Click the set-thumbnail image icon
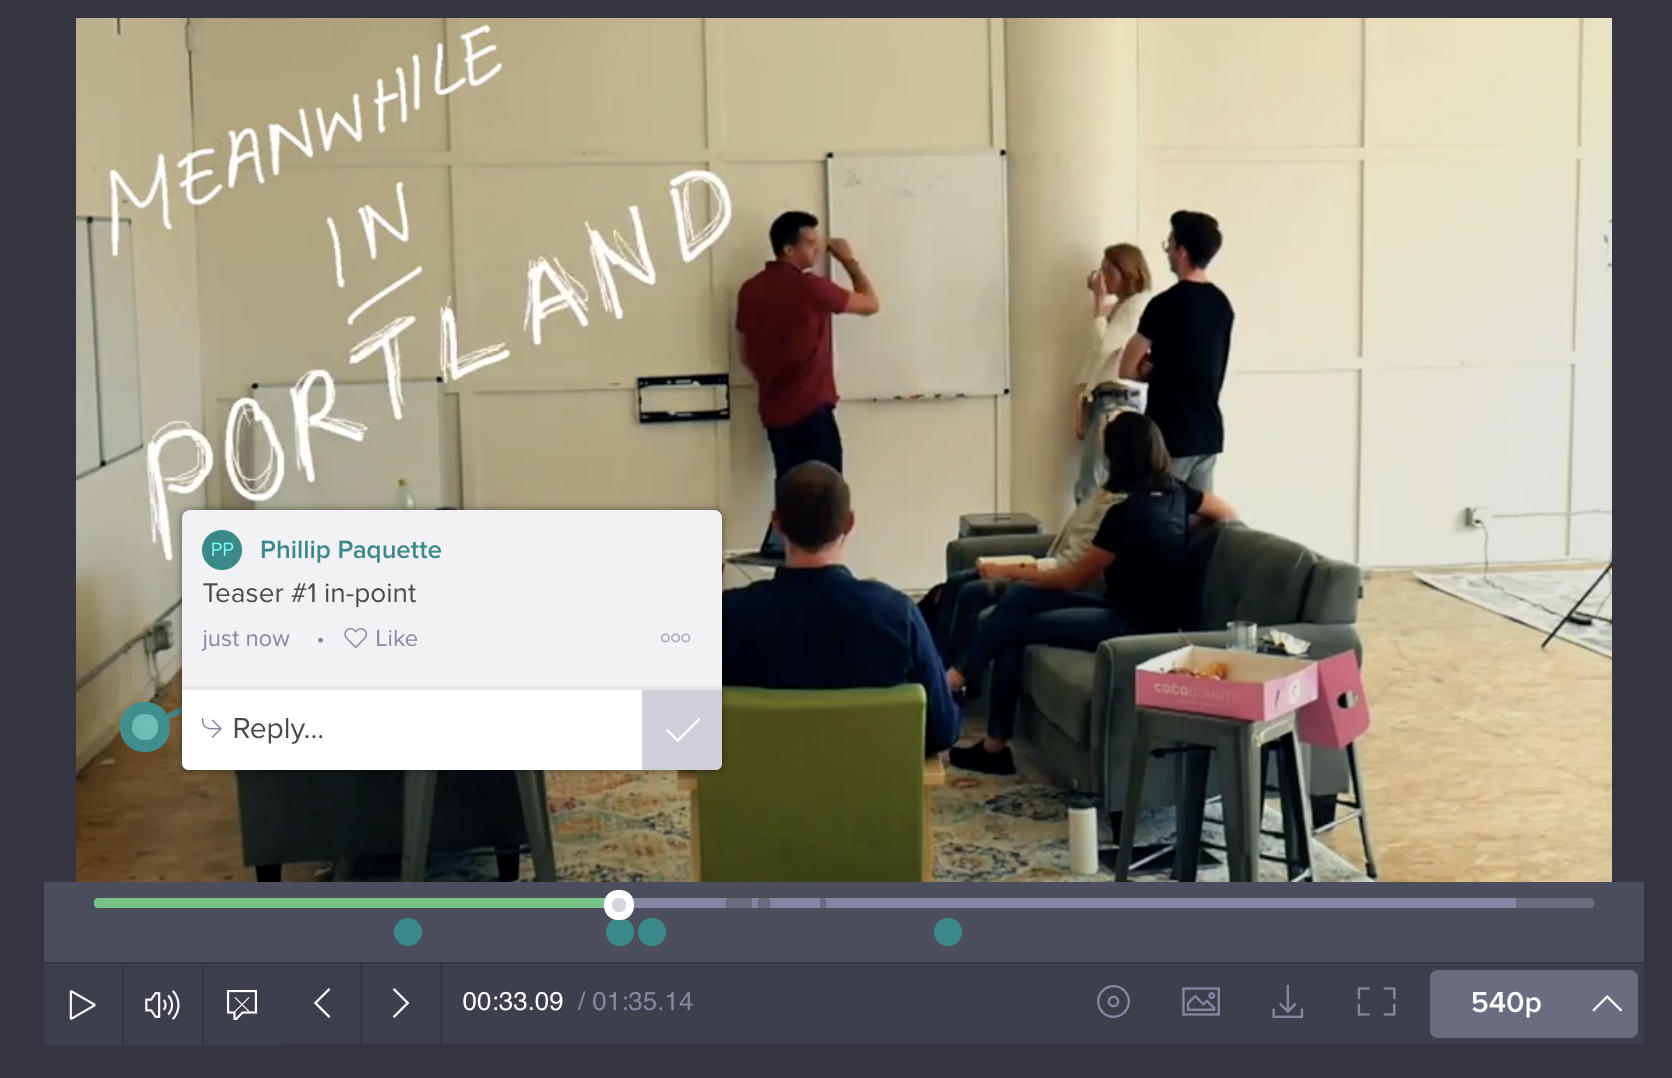 click(x=1200, y=1002)
